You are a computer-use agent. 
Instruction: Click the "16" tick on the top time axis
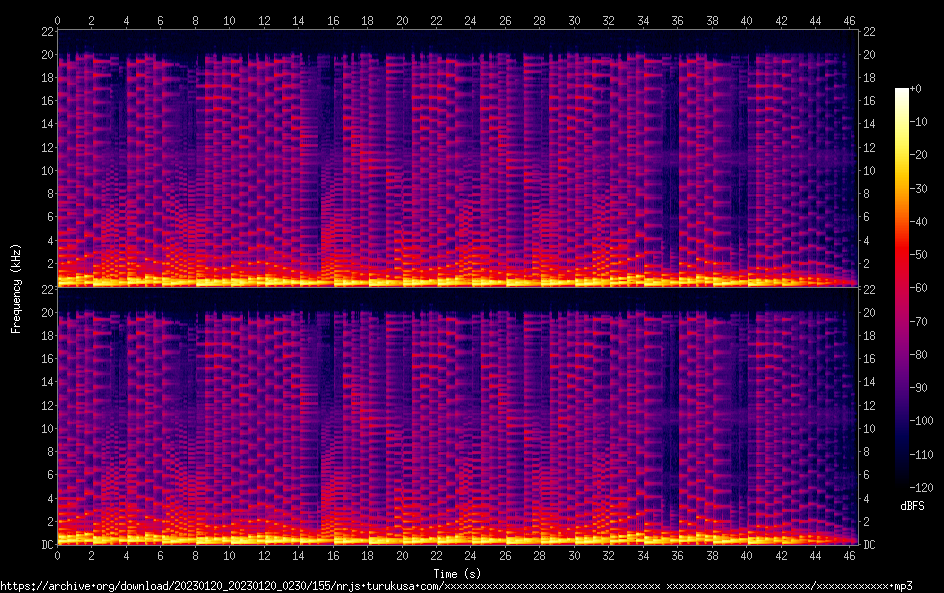tap(333, 20)
